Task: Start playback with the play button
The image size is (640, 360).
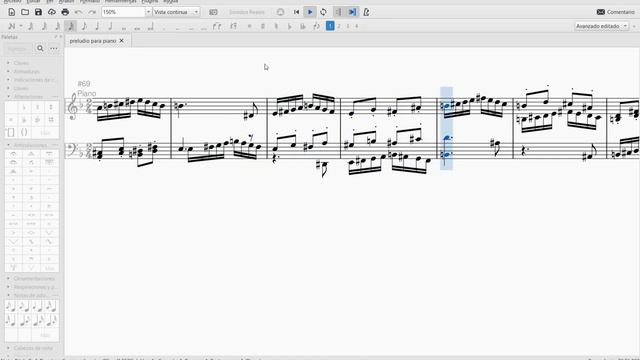Action: (x=310, y=12)
